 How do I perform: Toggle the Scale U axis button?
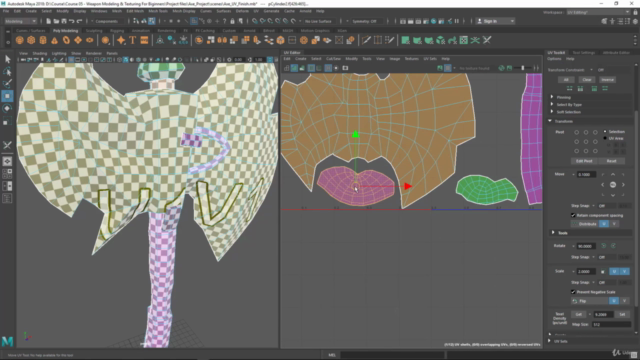(x=614, y=271)
